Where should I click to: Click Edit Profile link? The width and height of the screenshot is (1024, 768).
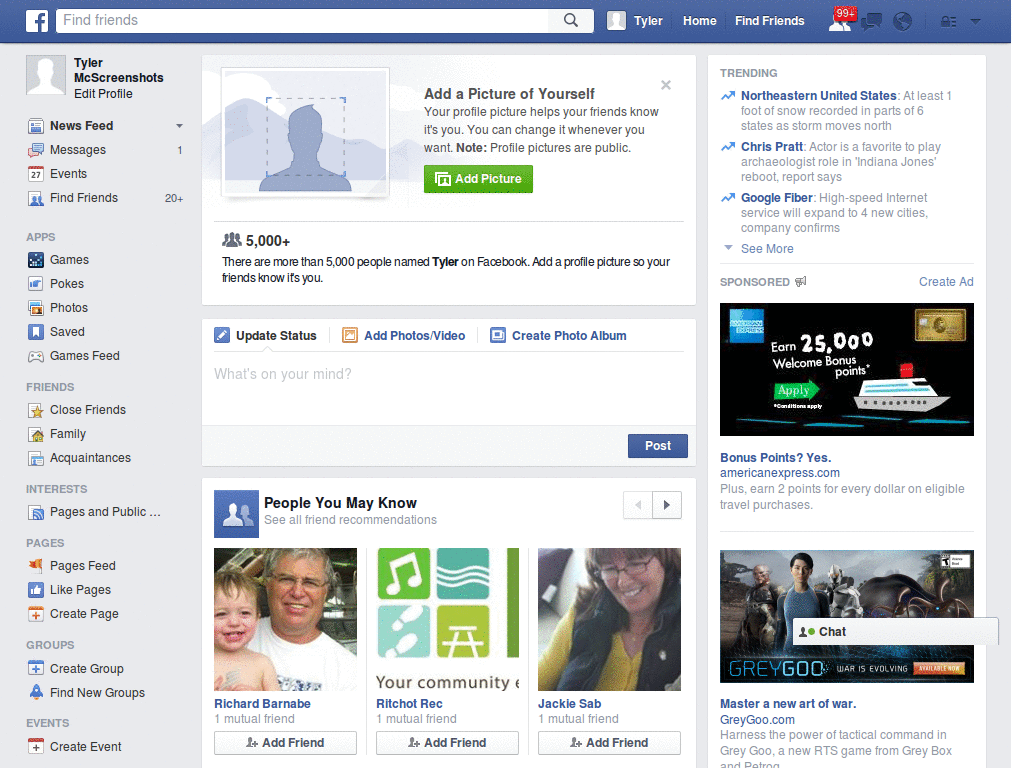coord(103,94)
